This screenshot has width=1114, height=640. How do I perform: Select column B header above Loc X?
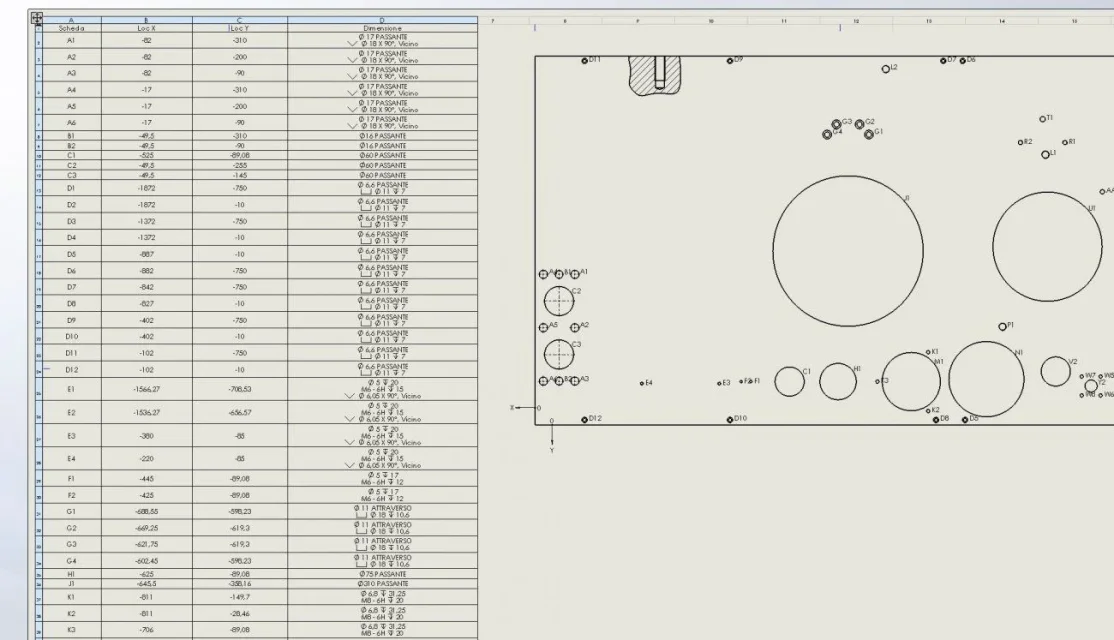pos(146,21)
